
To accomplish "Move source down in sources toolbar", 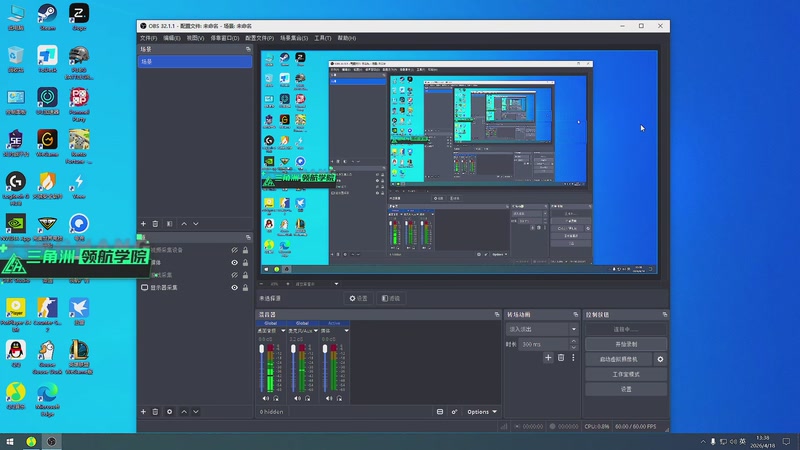I will click(x=196, y=412).
